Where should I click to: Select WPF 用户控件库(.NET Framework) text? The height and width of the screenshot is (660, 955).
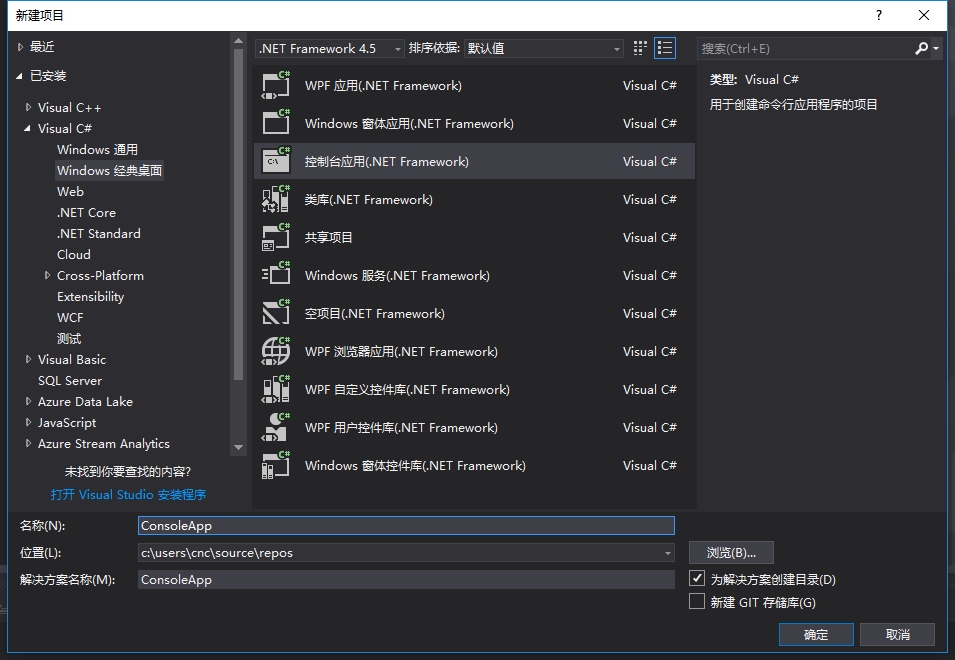tap(401, 428)
